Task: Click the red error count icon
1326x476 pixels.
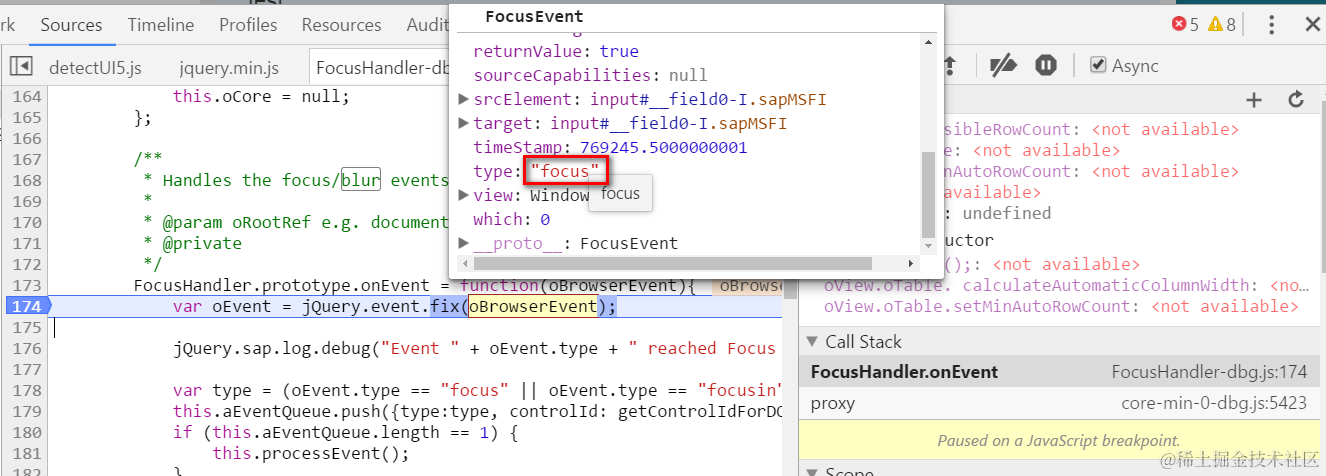Action: pos(1178,24)
